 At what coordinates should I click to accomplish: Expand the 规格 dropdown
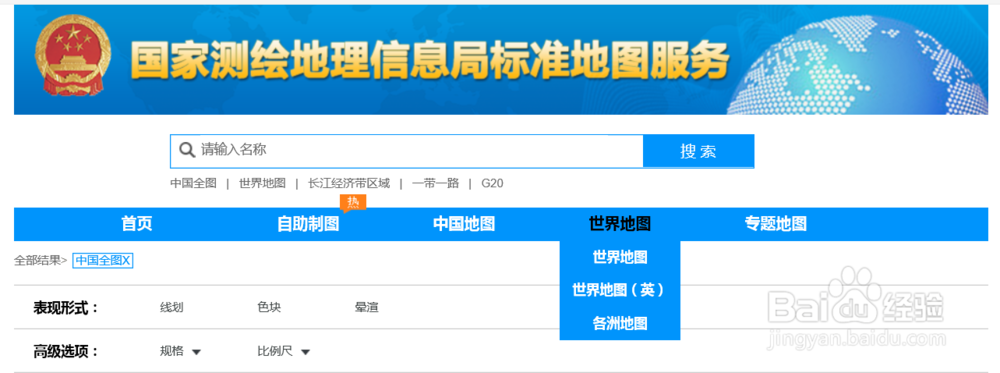coord(180,351)
